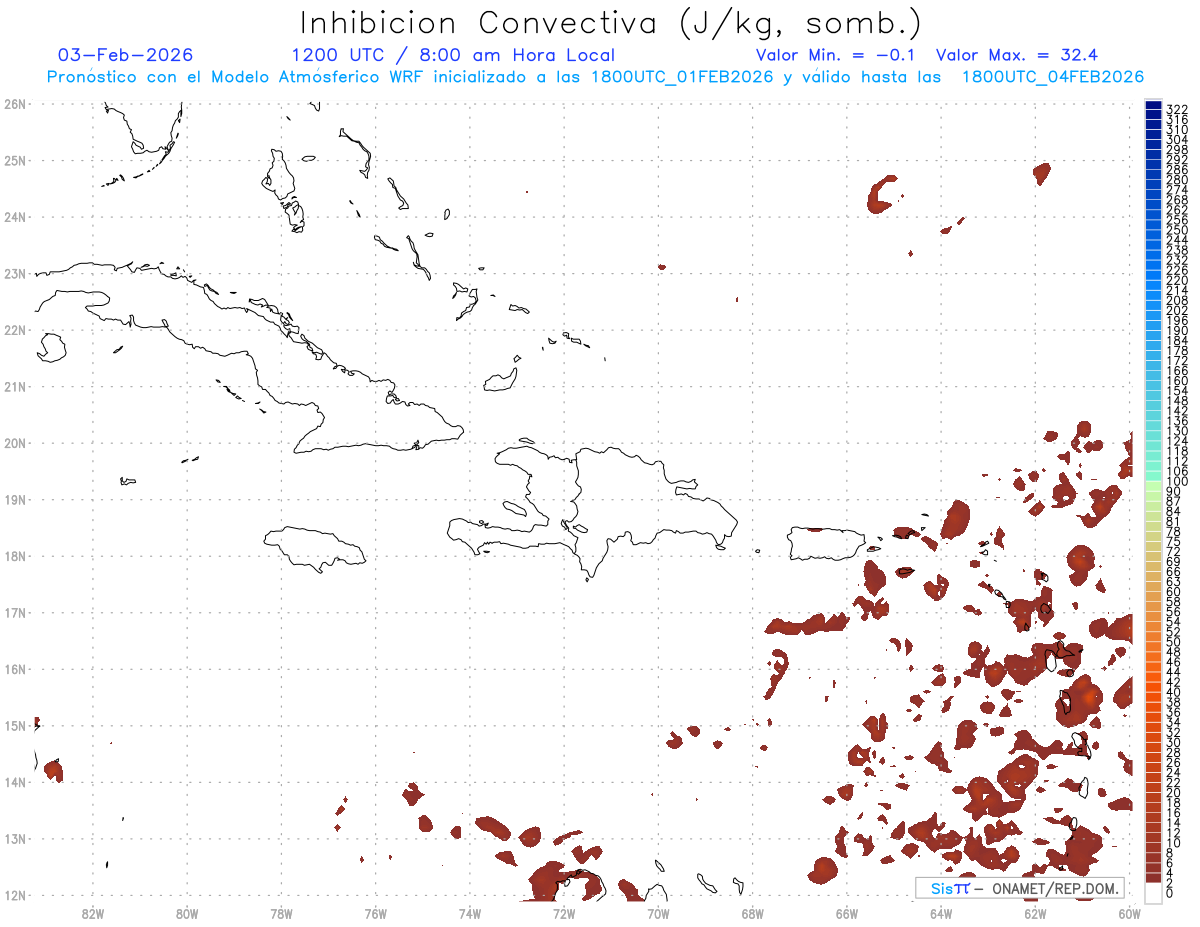
Task: Click the color scale value 202
Action: point(1177,310)
